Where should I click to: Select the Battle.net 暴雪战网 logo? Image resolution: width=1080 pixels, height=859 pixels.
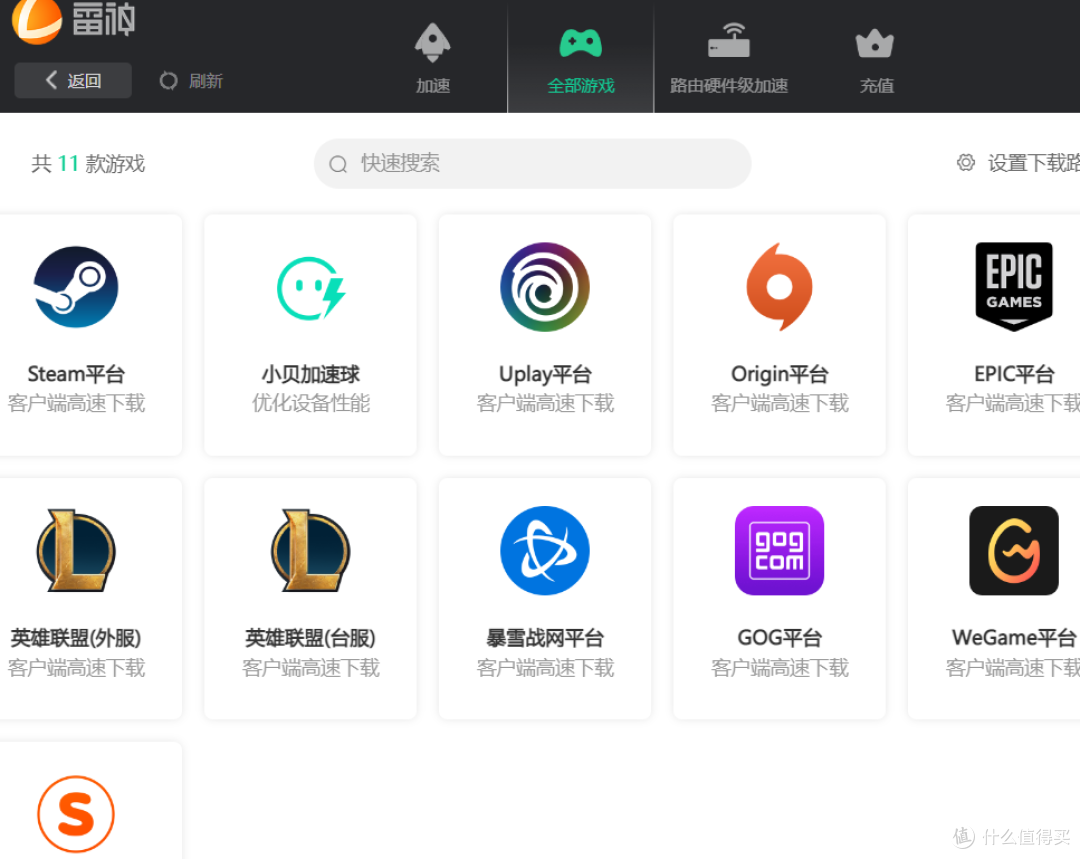pyautogui.click(x=545, y=550)
